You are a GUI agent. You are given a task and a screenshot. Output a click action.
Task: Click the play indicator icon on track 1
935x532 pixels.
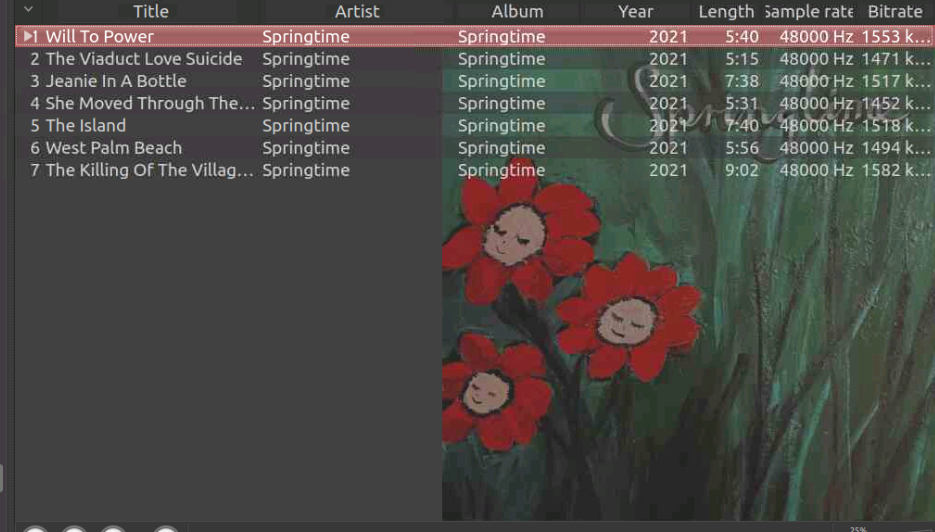coord(28,36)
